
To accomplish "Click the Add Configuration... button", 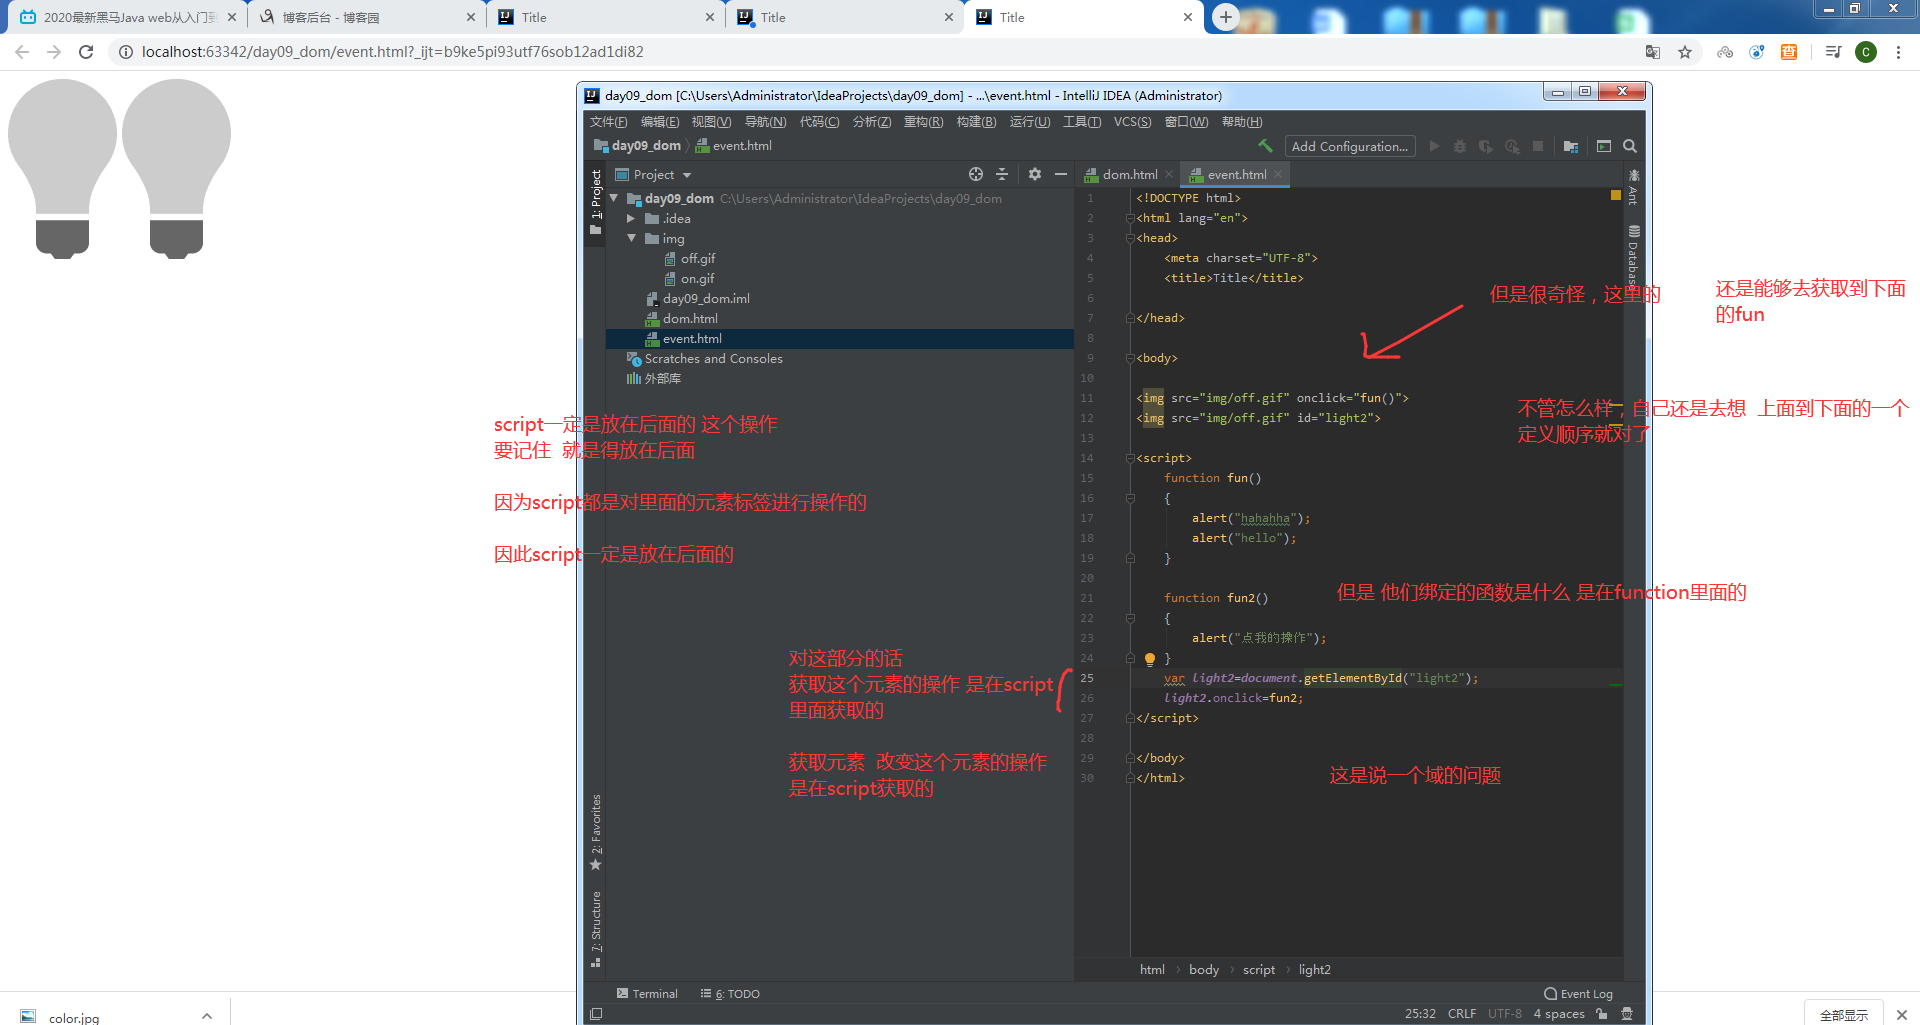I will point(1350,146).
